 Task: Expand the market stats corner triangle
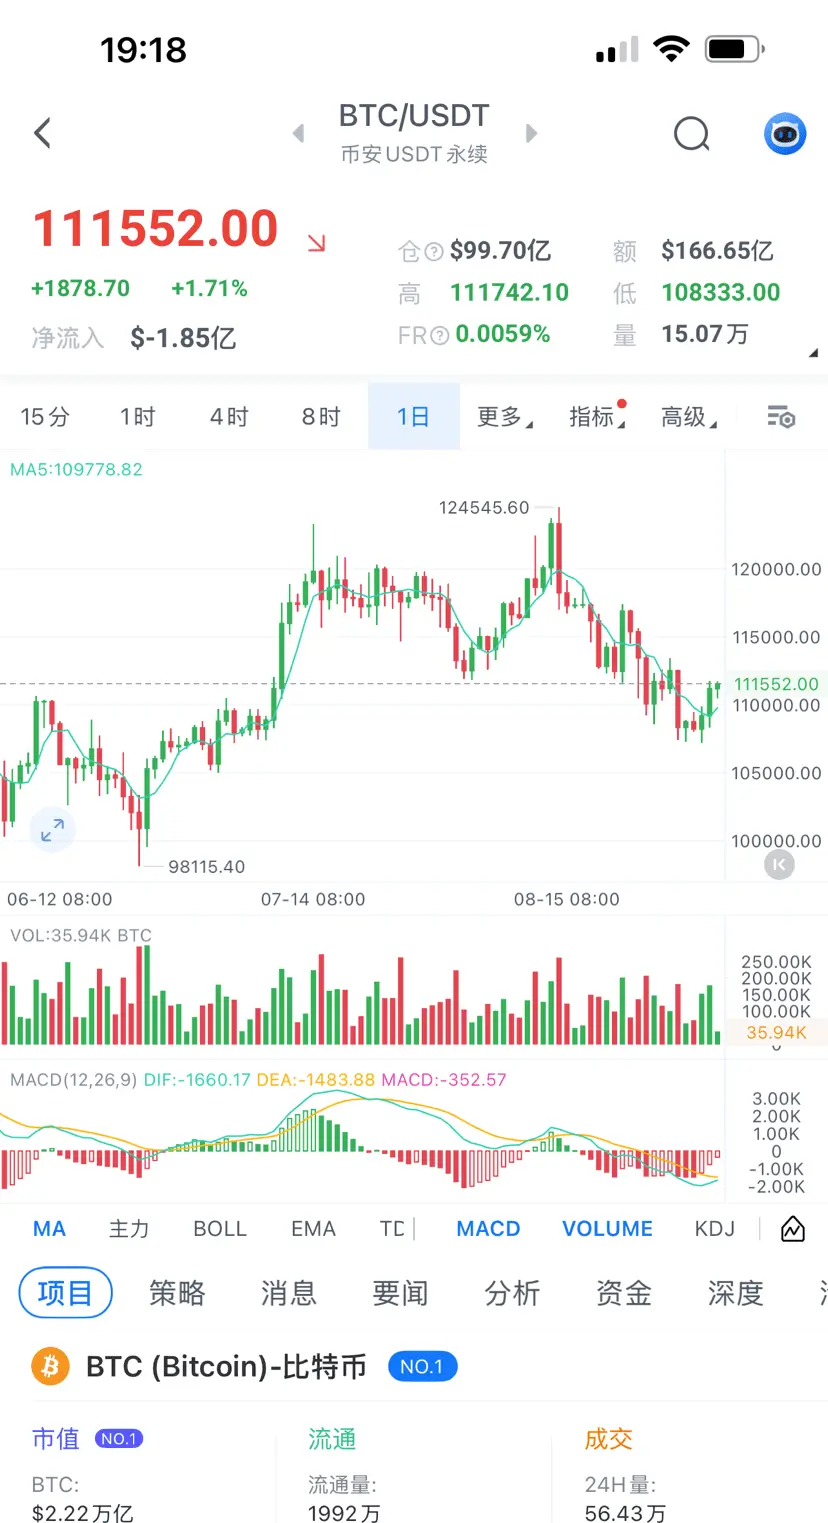pos(813,353)
